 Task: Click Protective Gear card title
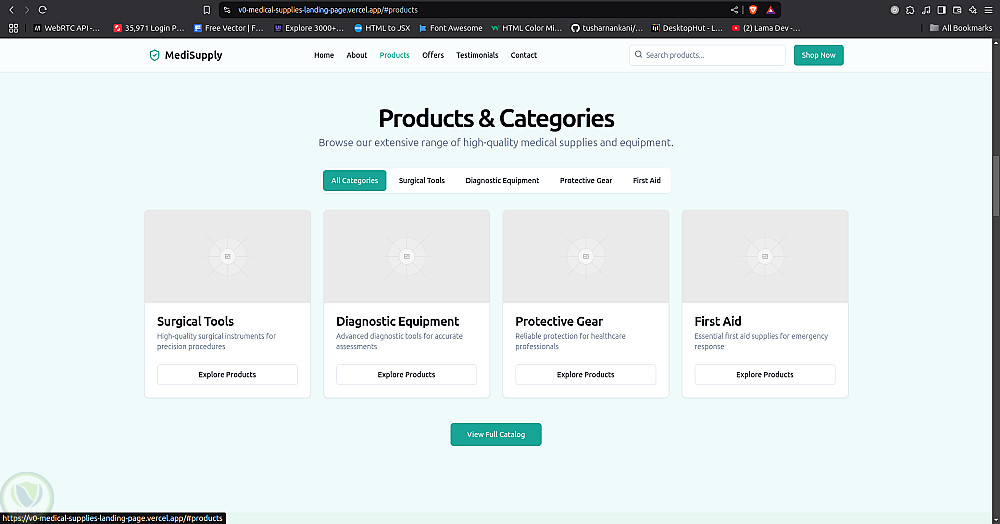(559, 321)
